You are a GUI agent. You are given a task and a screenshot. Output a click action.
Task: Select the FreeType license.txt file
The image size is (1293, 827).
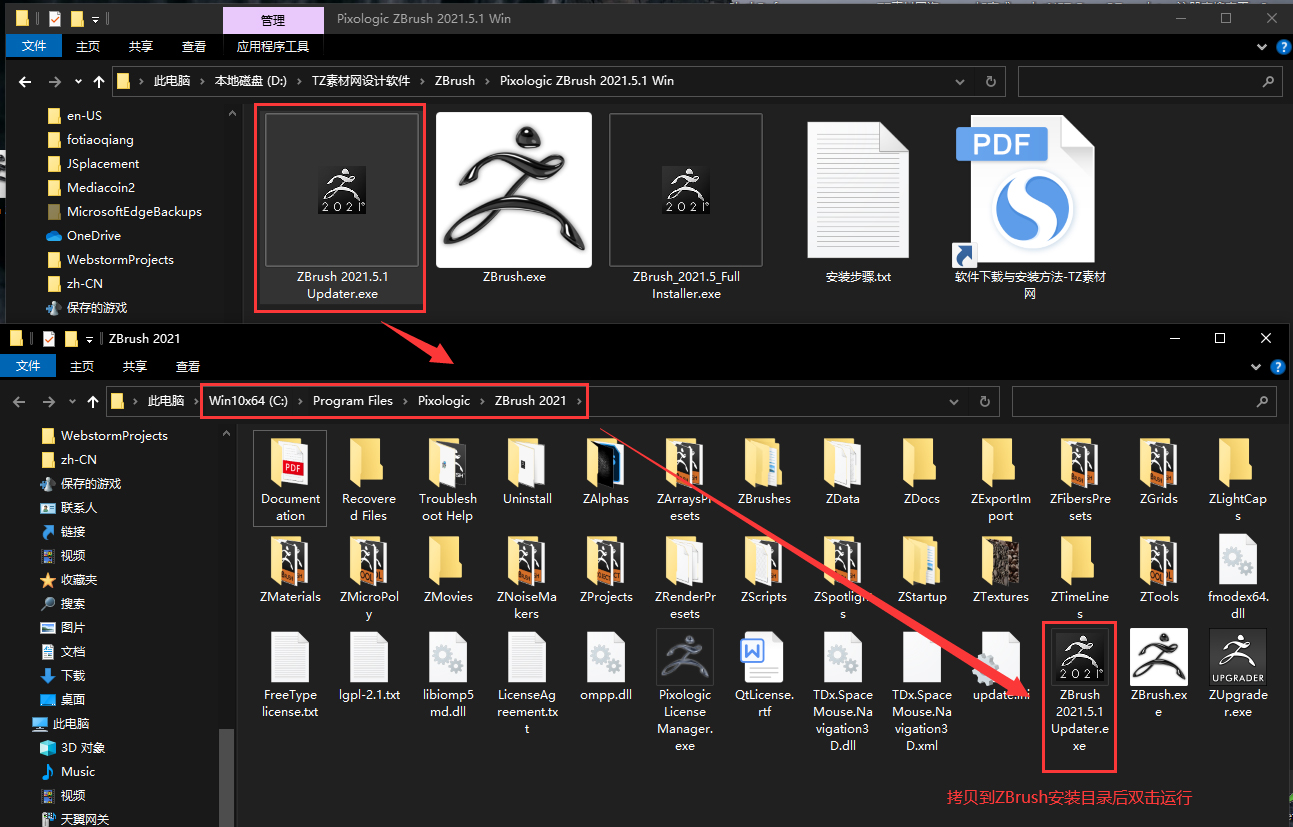coord(290,675)
